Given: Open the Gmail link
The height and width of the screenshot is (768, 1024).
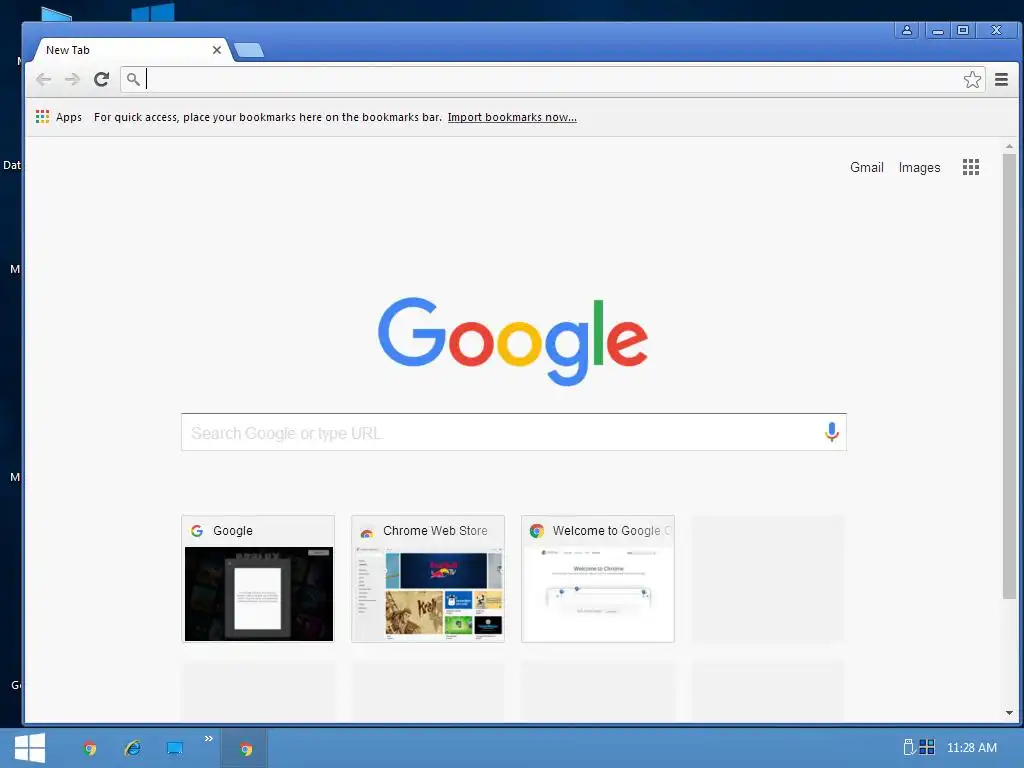Looking at the screenshot, I should pyautogui.click(x=867, y=167).
